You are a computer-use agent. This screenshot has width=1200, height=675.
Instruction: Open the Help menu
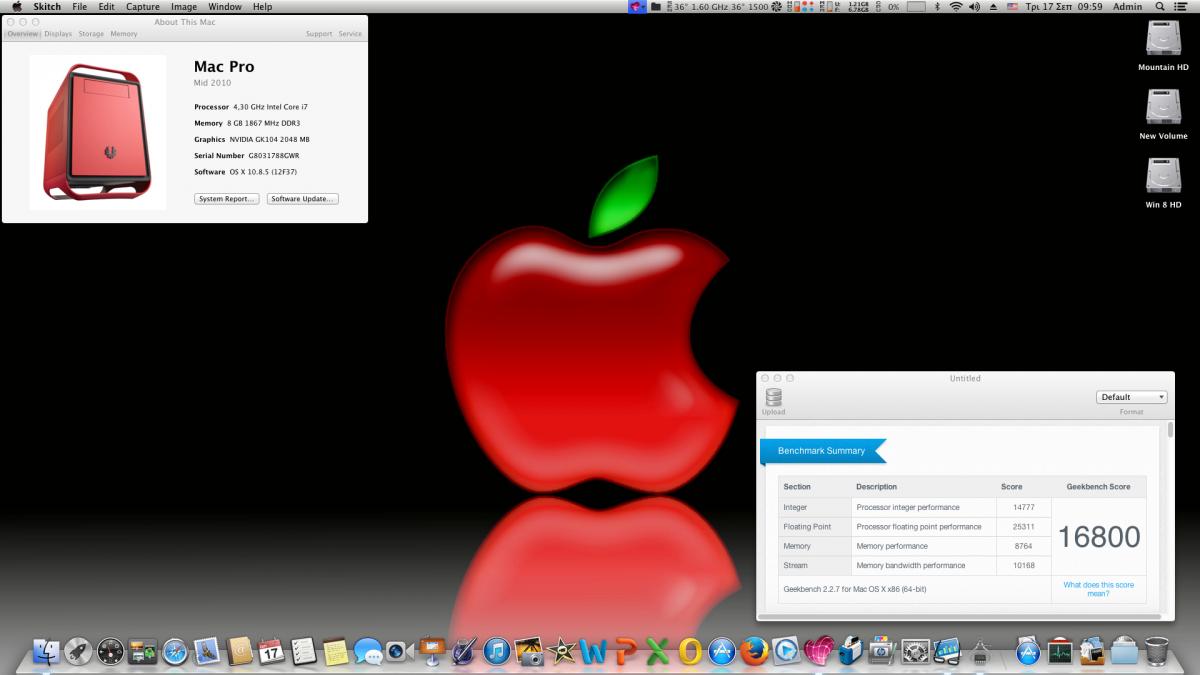tap(262, 7)
